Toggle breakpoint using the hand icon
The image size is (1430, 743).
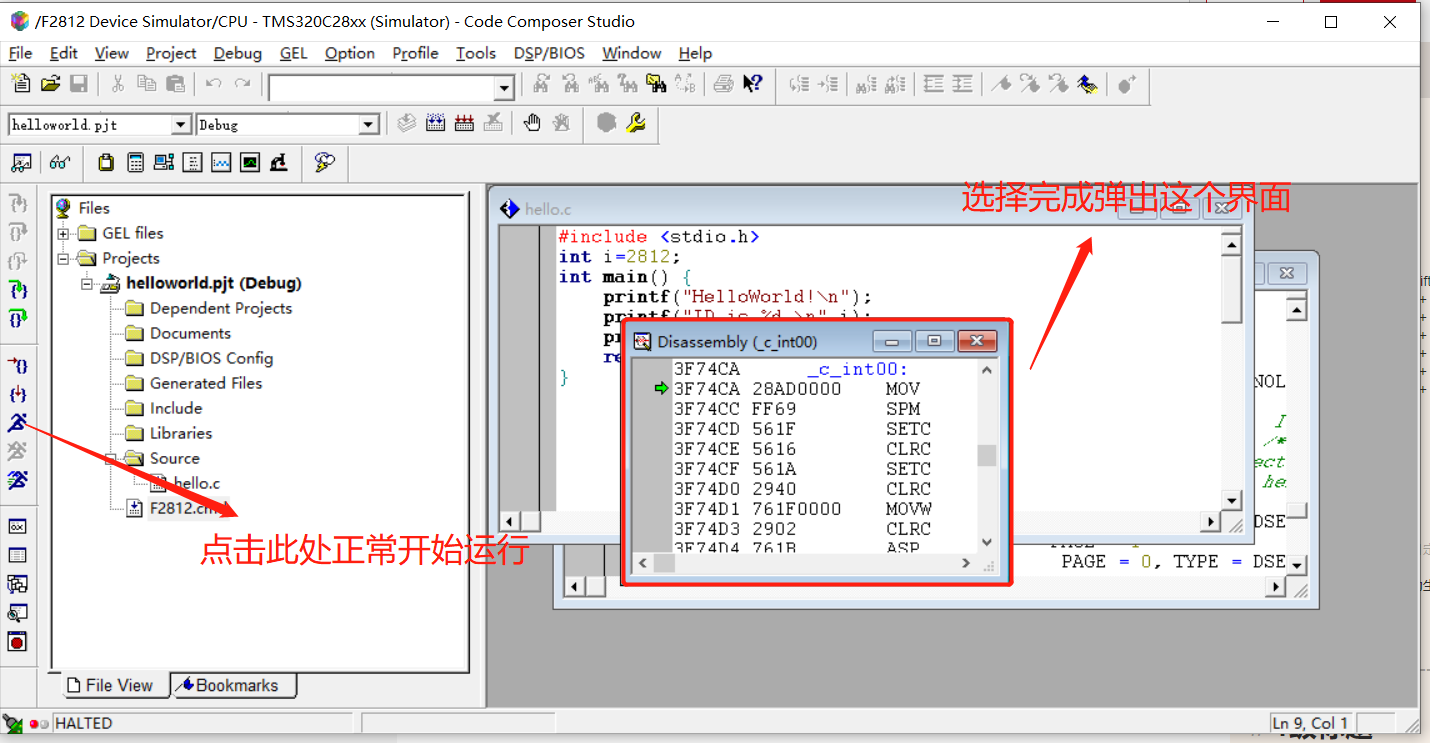(x=532, y=123)
